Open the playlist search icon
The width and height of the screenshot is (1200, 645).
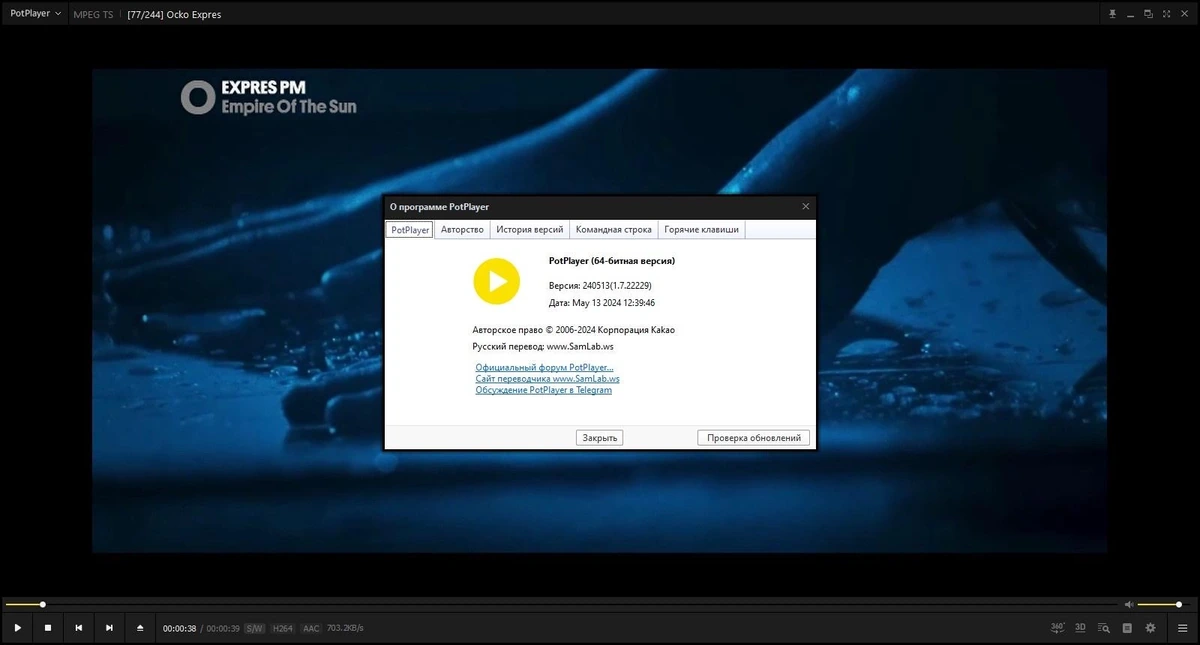1104,628
